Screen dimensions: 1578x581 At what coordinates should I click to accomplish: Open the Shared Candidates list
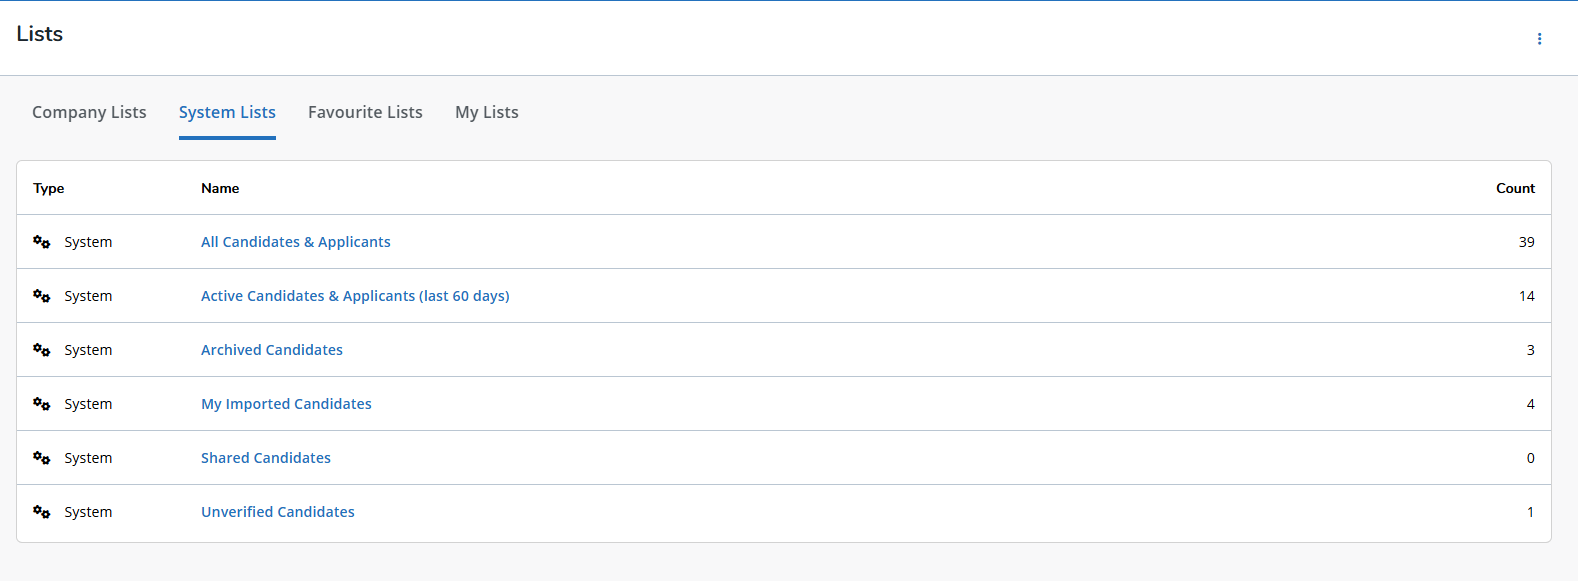265,458
